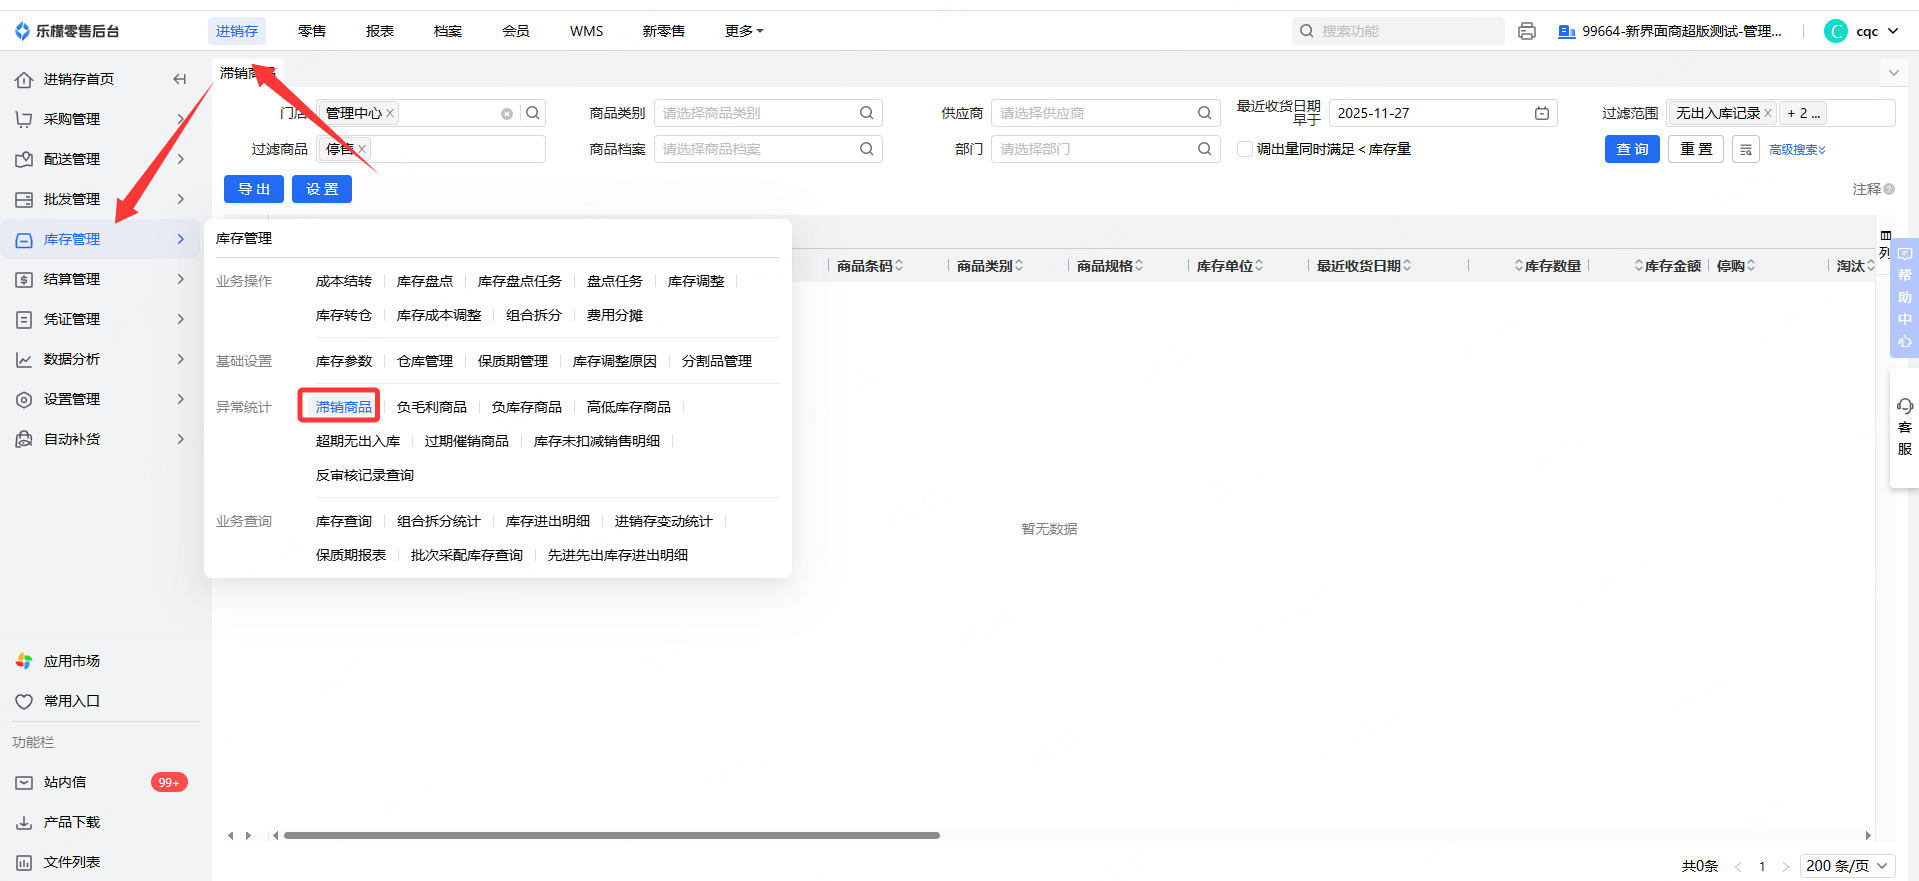Open the column filter settings icon beside Reset
1919x881 pixels.
(1745, 150)
